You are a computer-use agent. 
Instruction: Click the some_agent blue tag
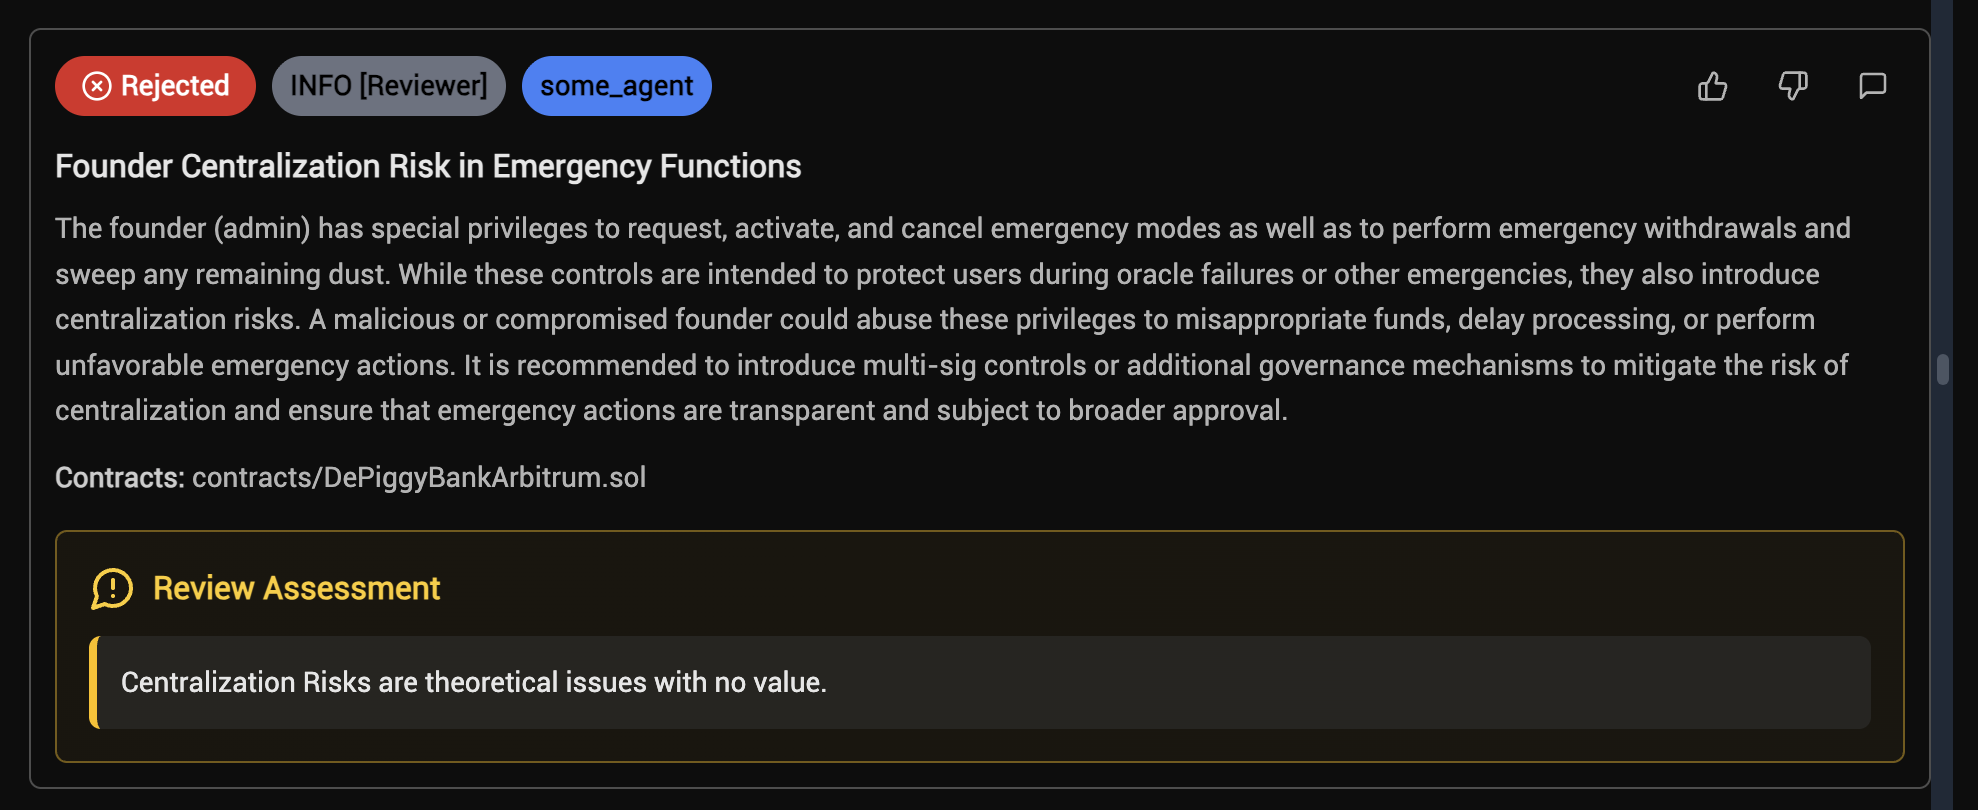click(x=616, y=87)
